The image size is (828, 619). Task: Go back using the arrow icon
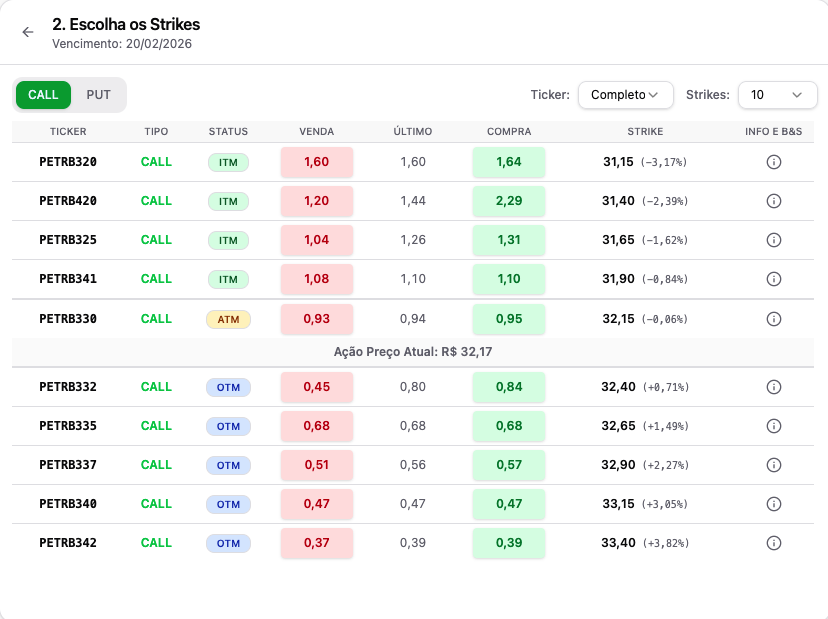(28, 32)
